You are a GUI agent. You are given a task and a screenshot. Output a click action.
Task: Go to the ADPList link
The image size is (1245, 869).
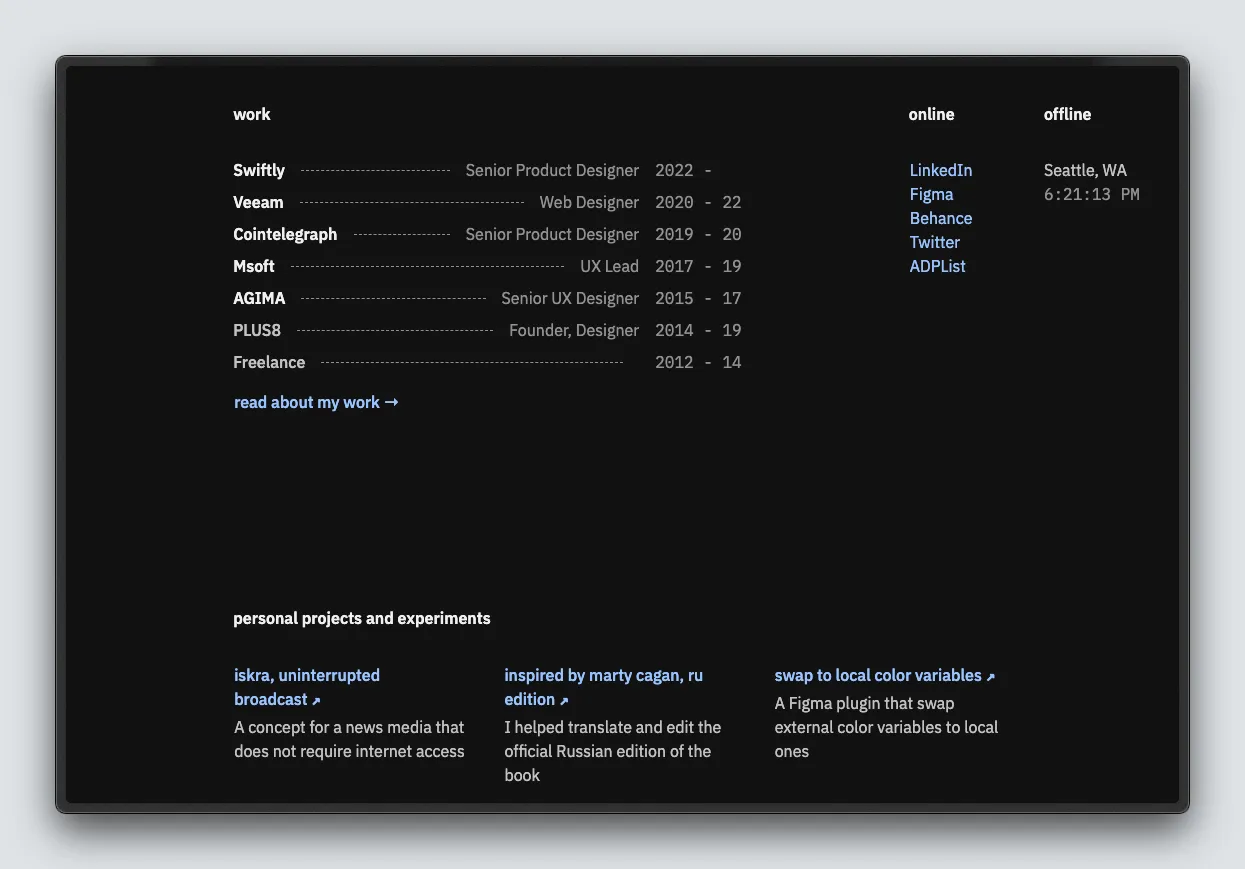click(x=937, y=266)
